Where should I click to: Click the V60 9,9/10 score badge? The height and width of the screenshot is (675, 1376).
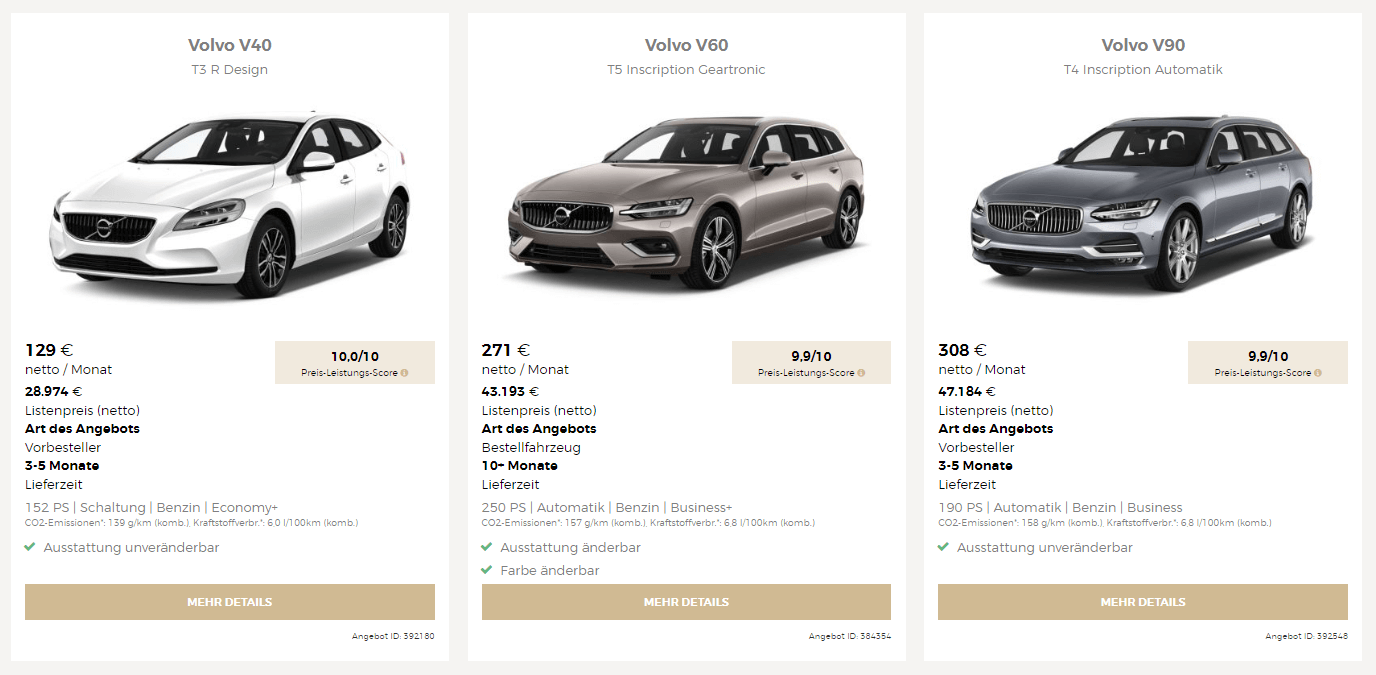811,362
